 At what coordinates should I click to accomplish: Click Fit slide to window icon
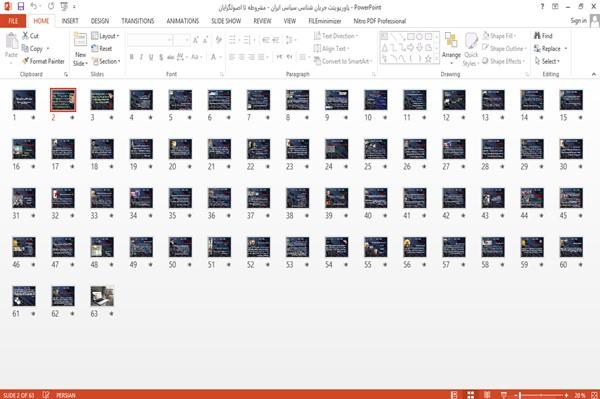tap(594, 395)
